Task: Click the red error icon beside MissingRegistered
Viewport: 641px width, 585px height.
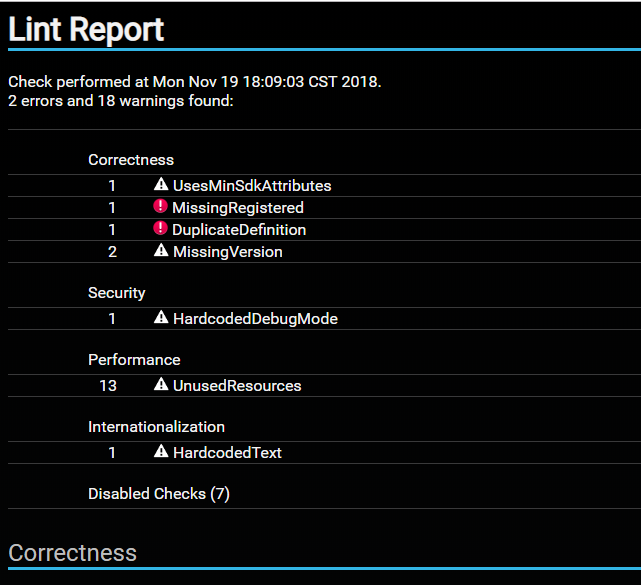Action: (x=161, y=207)
